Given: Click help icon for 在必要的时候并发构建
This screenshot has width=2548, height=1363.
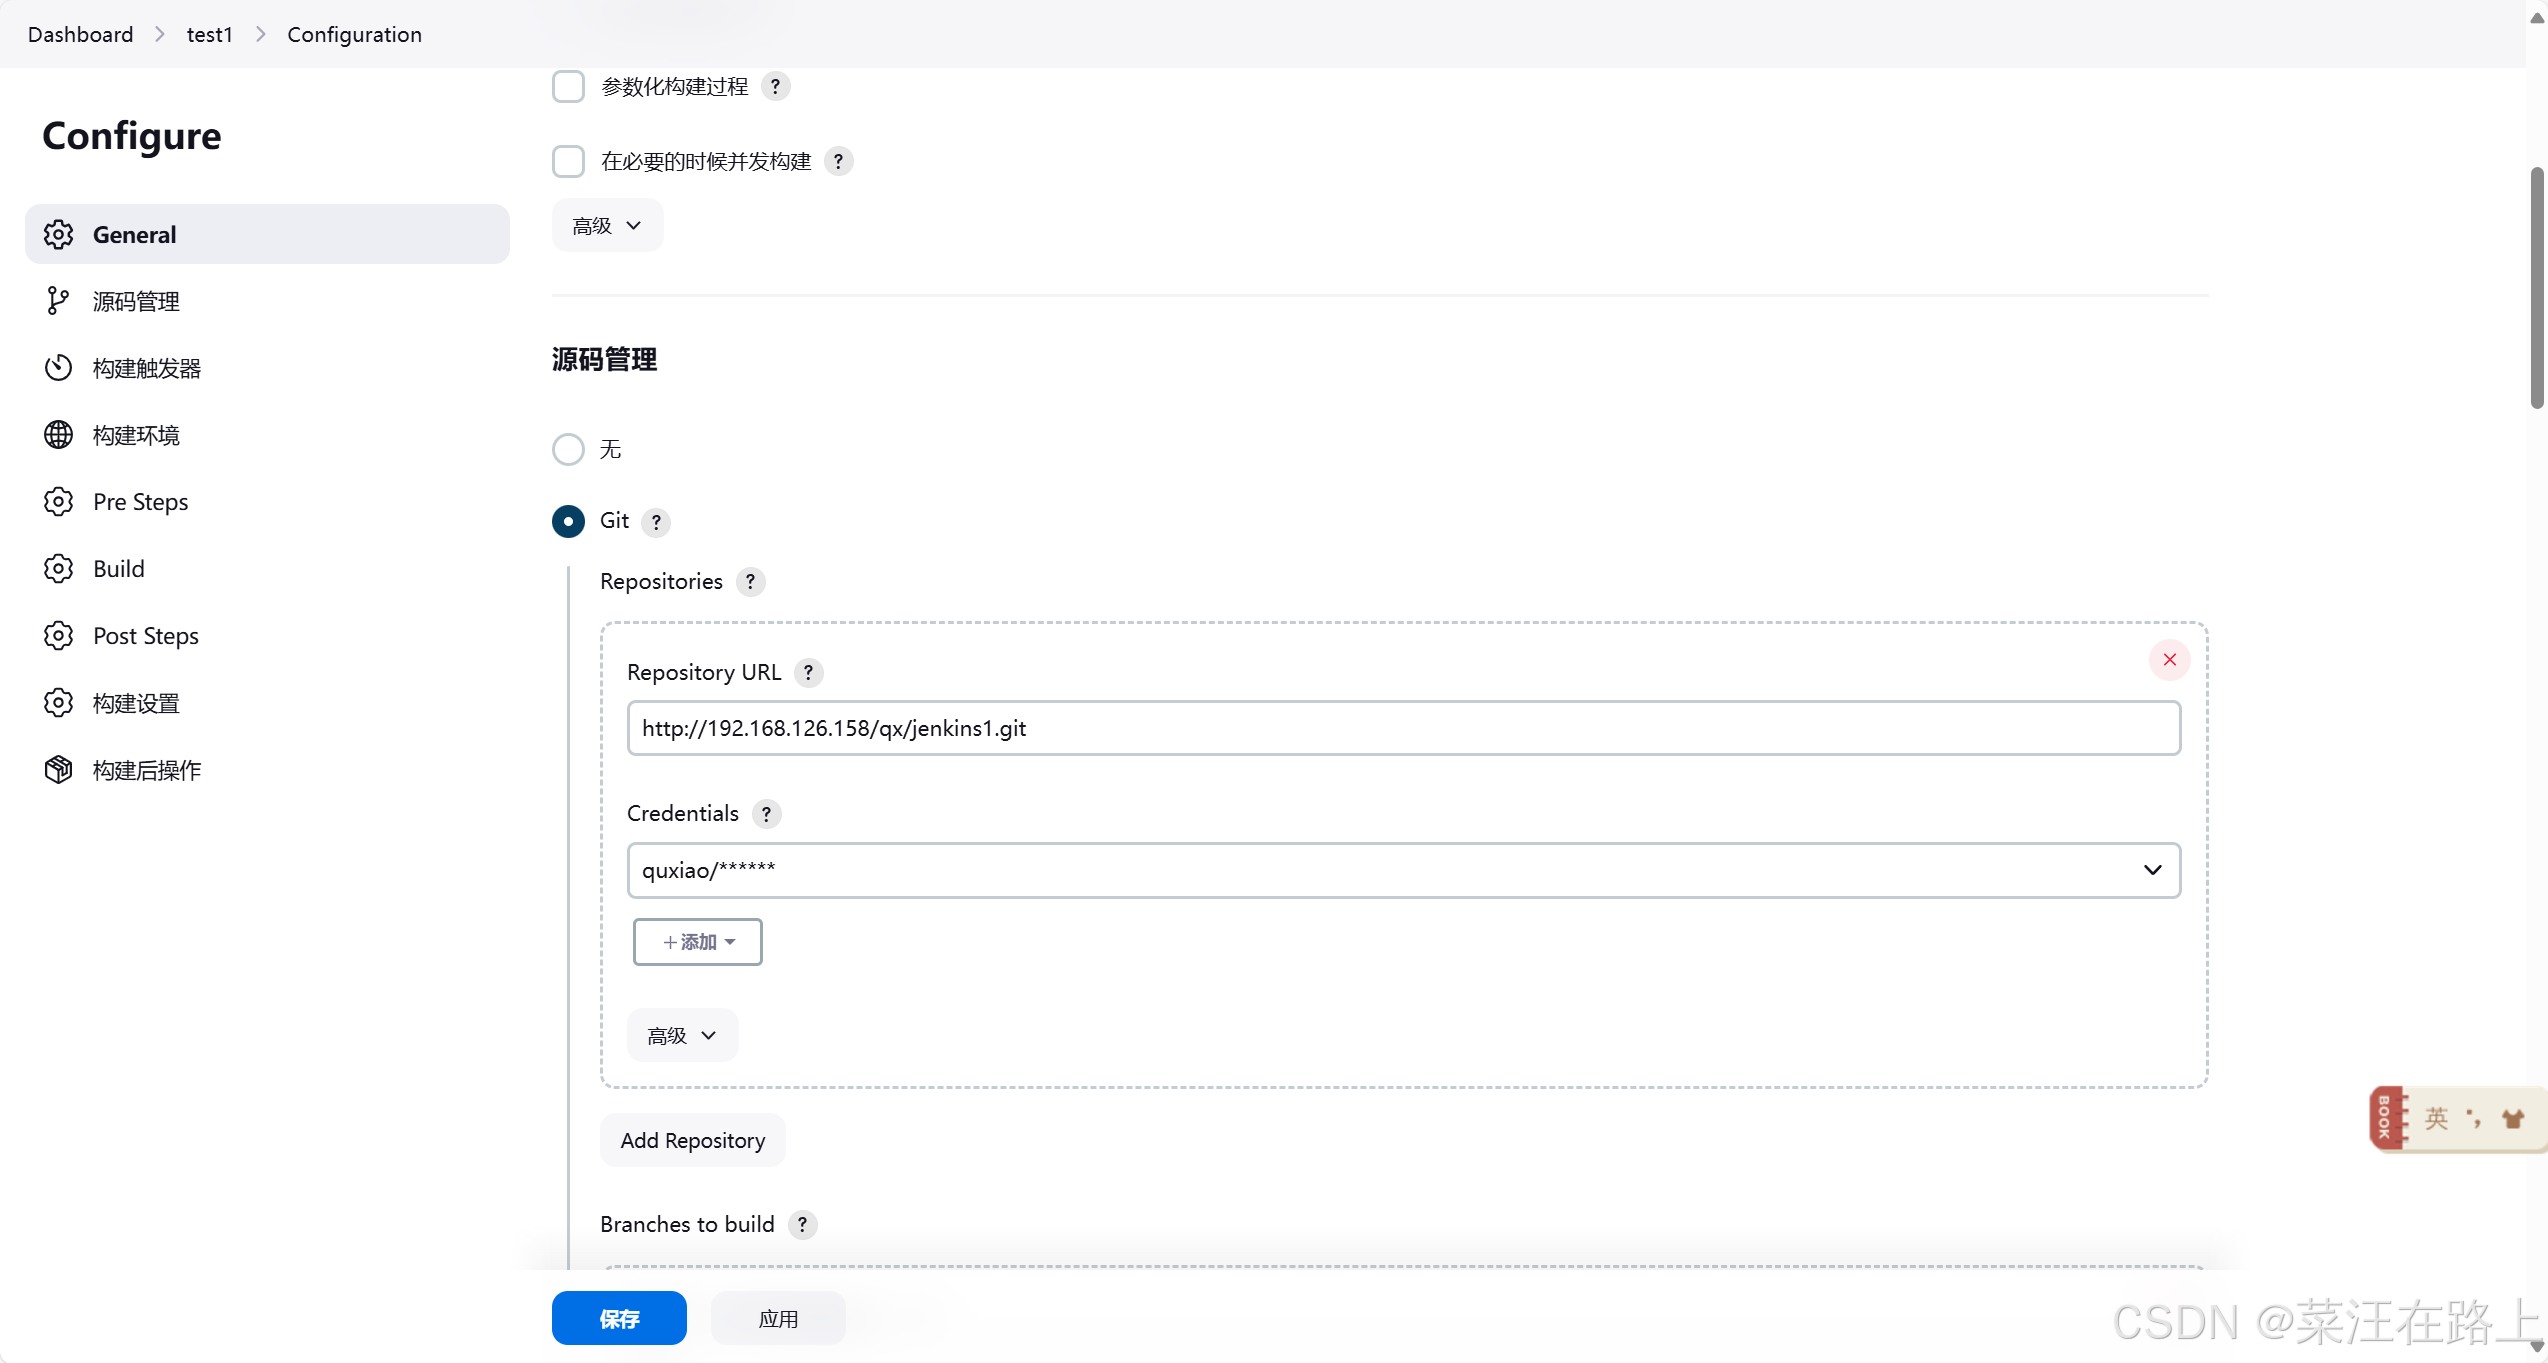Looking at the screenshot, I should 838,162.
